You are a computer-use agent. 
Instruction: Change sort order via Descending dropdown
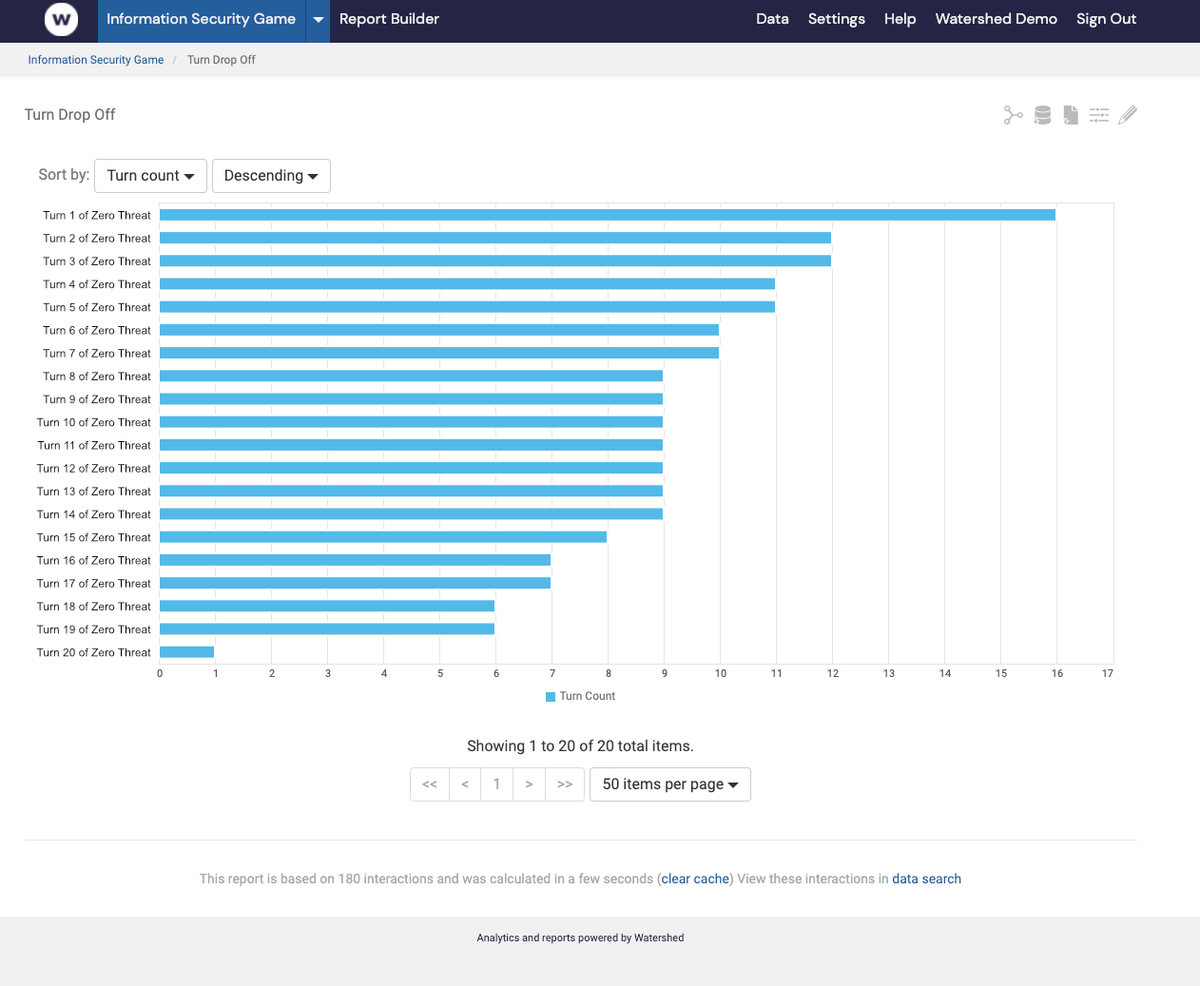pyautogui.click(x=271, y=175)
